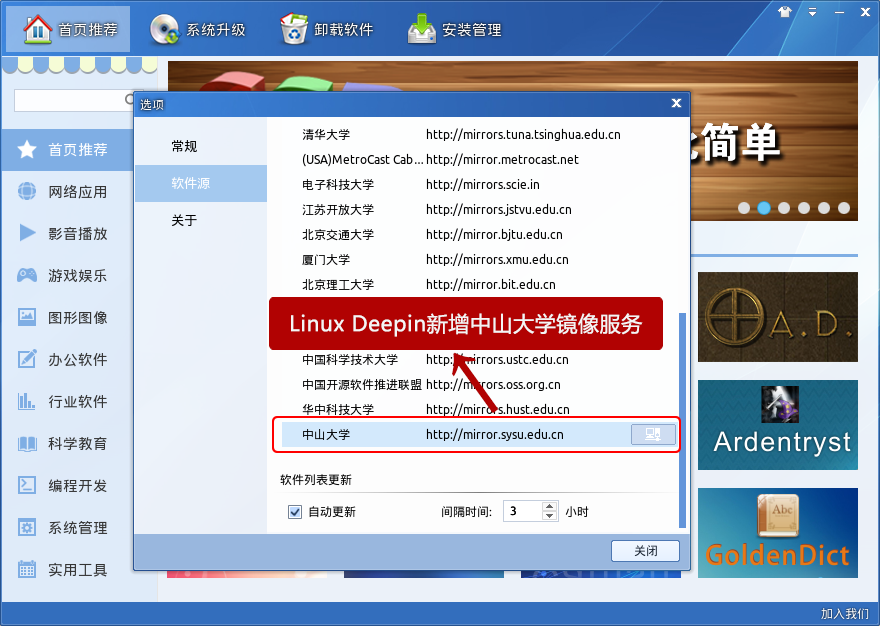The height and width of the screenshot is (626, 880).
Task: Click the 加入我们 join us link
Action: click(x=845, y=614)
